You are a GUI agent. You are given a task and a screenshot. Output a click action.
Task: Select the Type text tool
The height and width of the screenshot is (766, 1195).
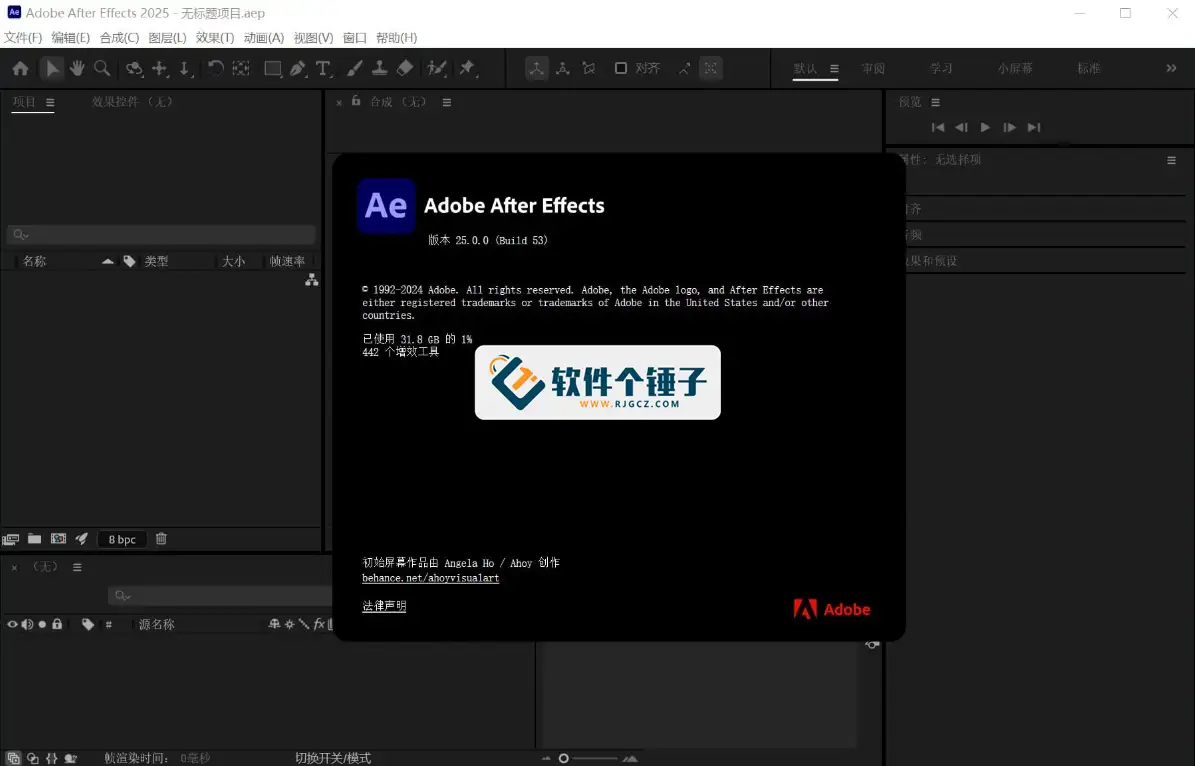323,69
